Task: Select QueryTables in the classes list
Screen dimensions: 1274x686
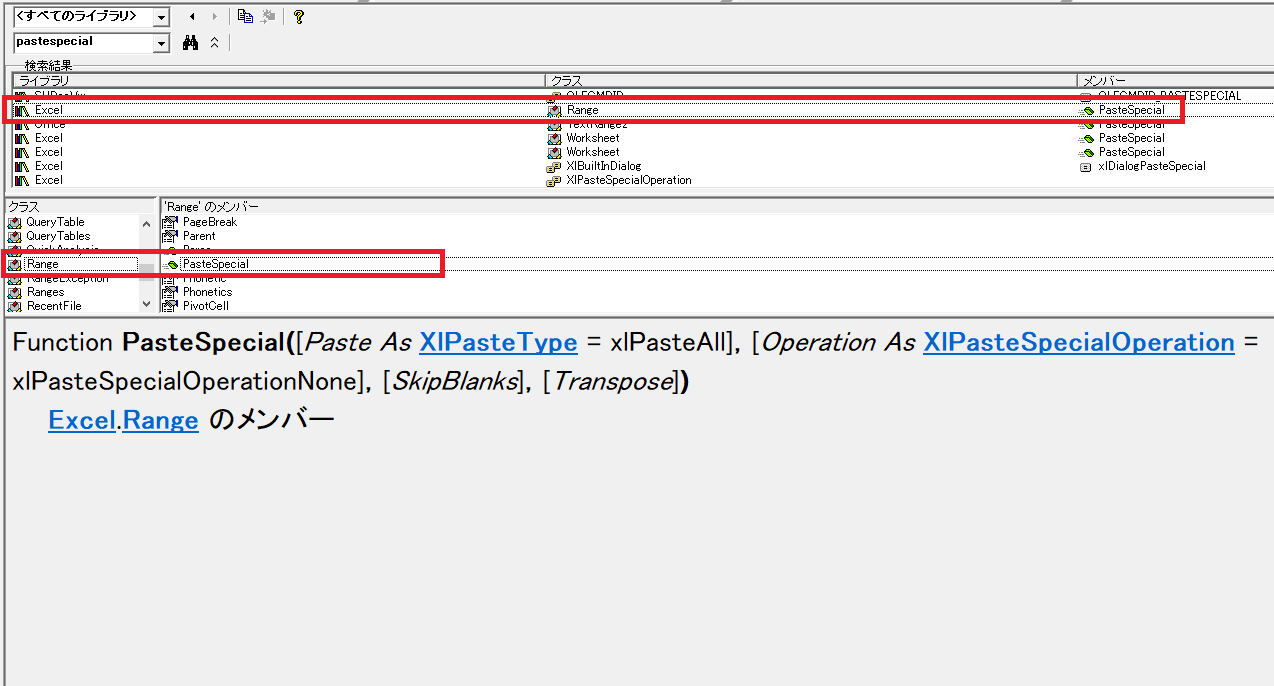Action: pos(58,236)
